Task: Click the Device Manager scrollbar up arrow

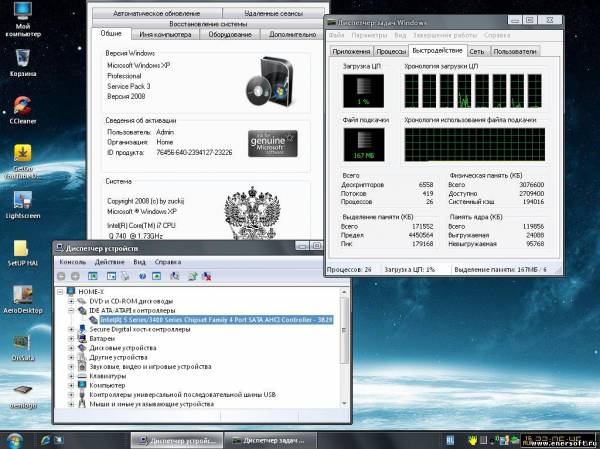Action: point(344,292)
